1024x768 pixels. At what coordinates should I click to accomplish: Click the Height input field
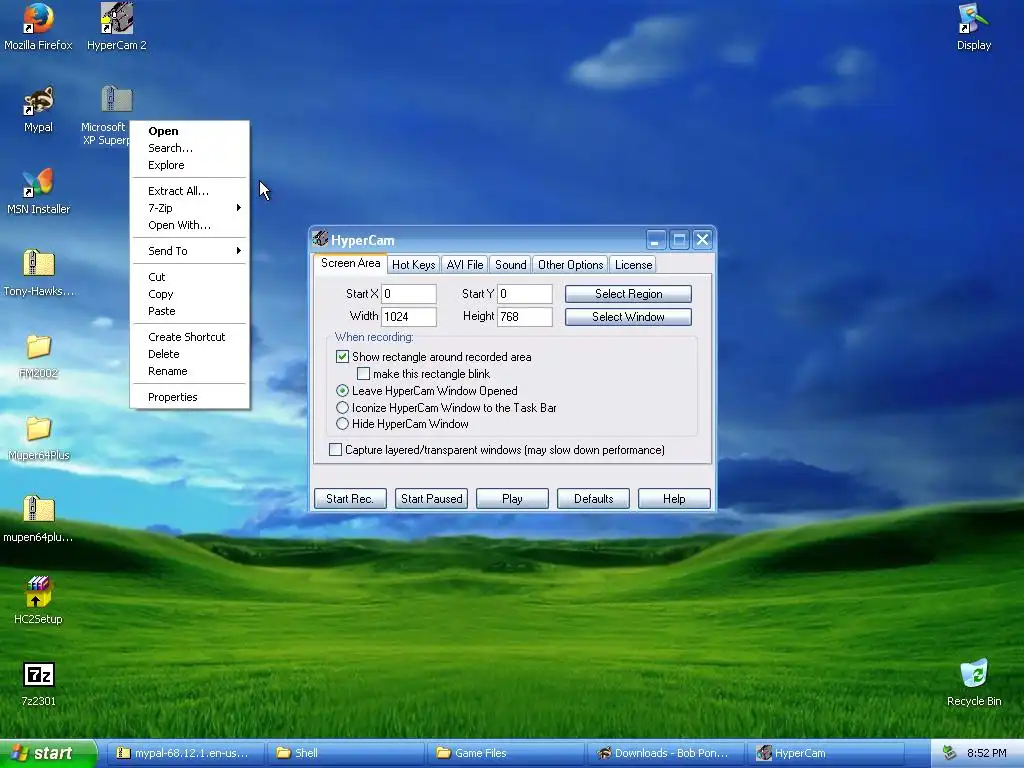525,317
